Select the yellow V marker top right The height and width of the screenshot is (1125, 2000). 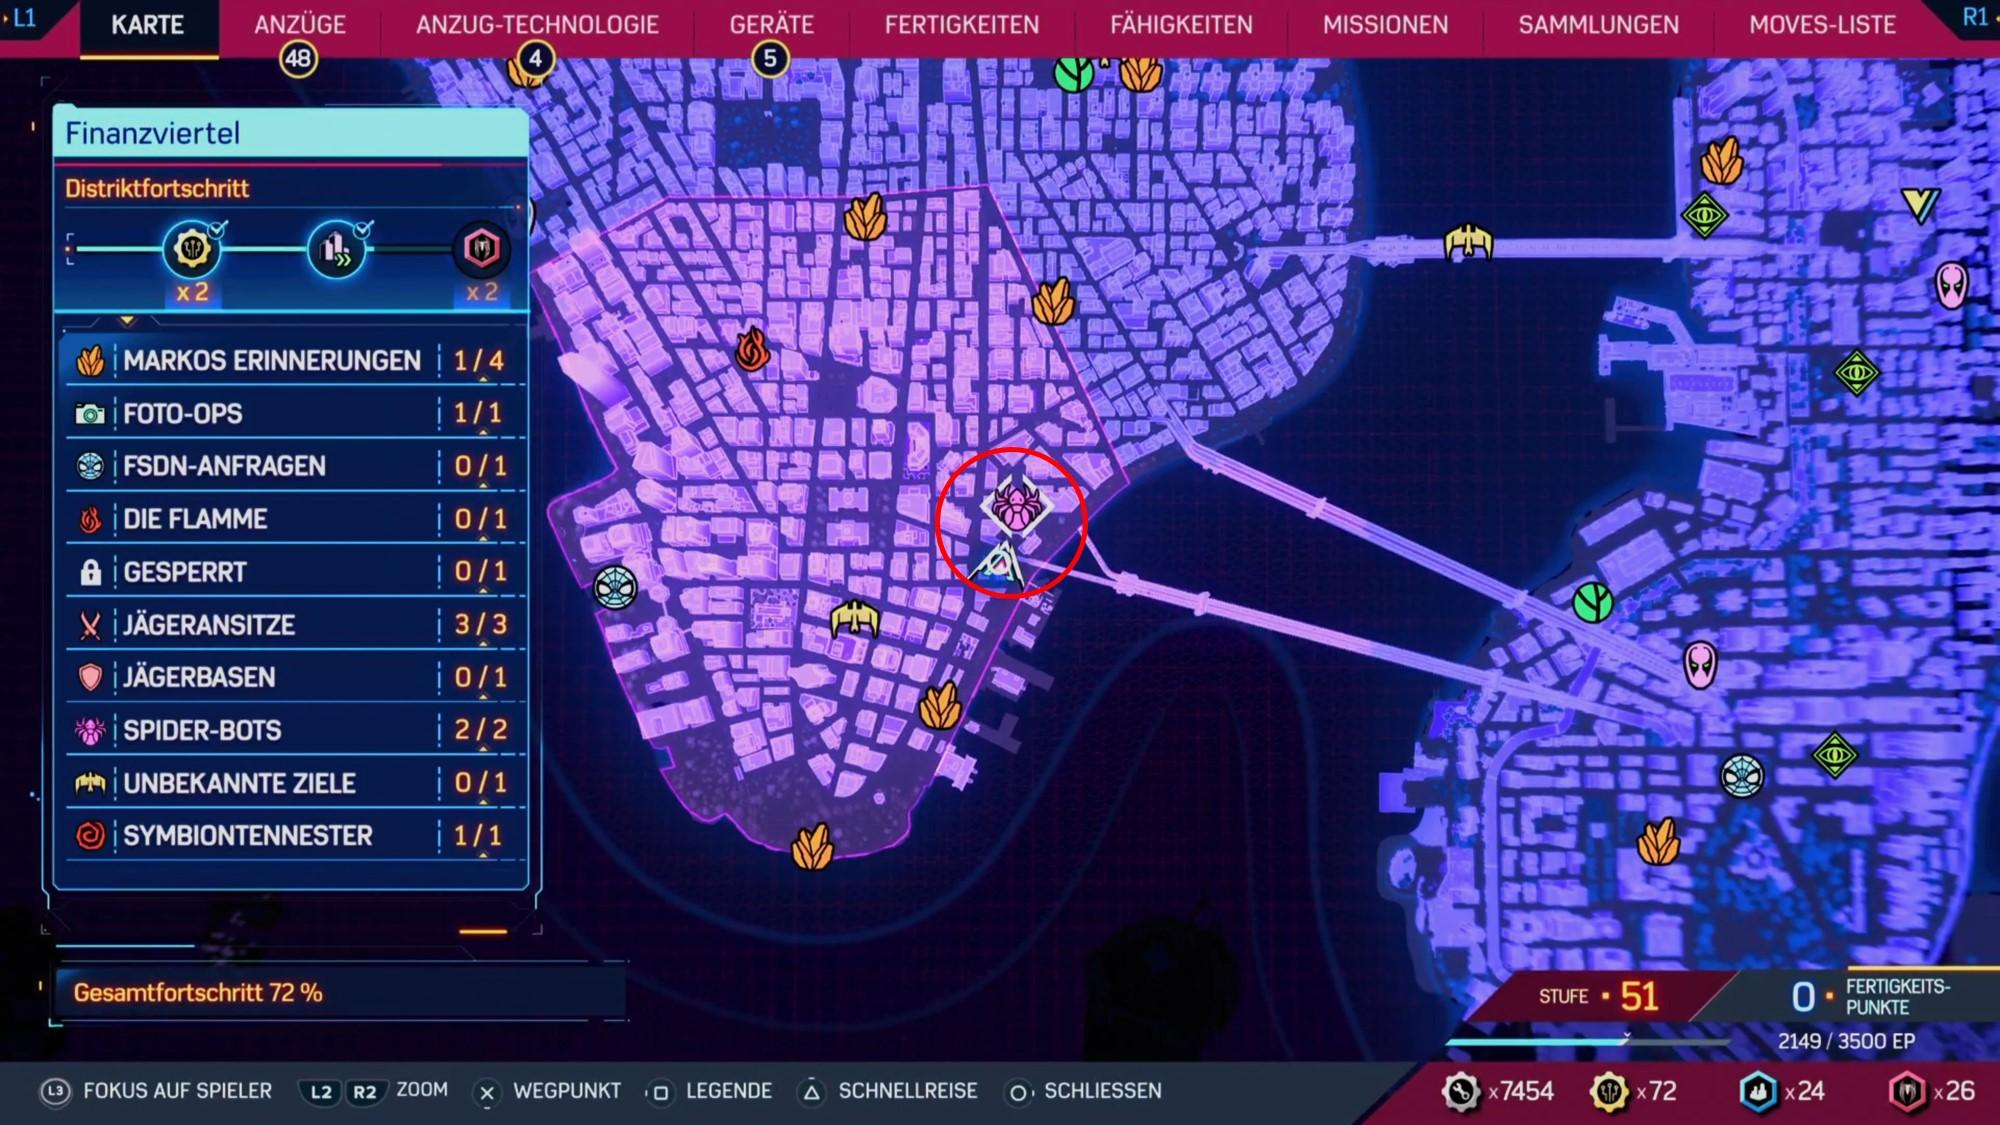pos(1920,204)
